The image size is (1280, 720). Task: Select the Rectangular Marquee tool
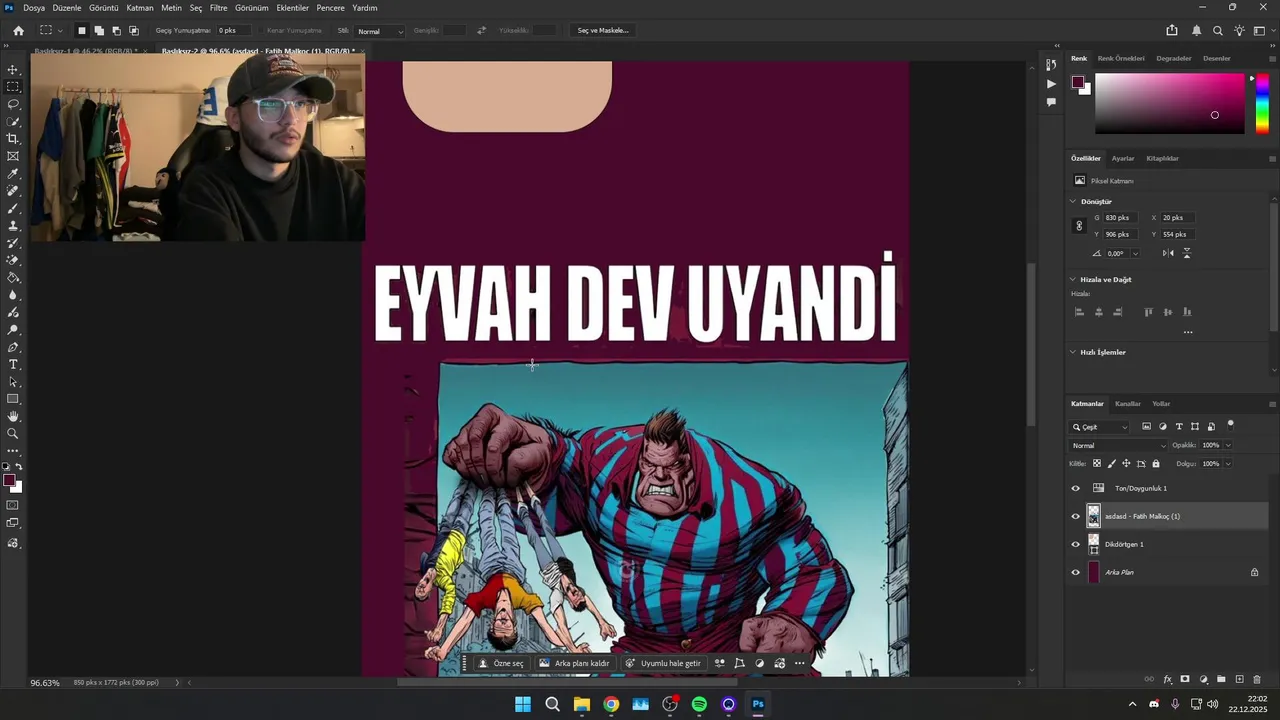click(x=13, y=87)
